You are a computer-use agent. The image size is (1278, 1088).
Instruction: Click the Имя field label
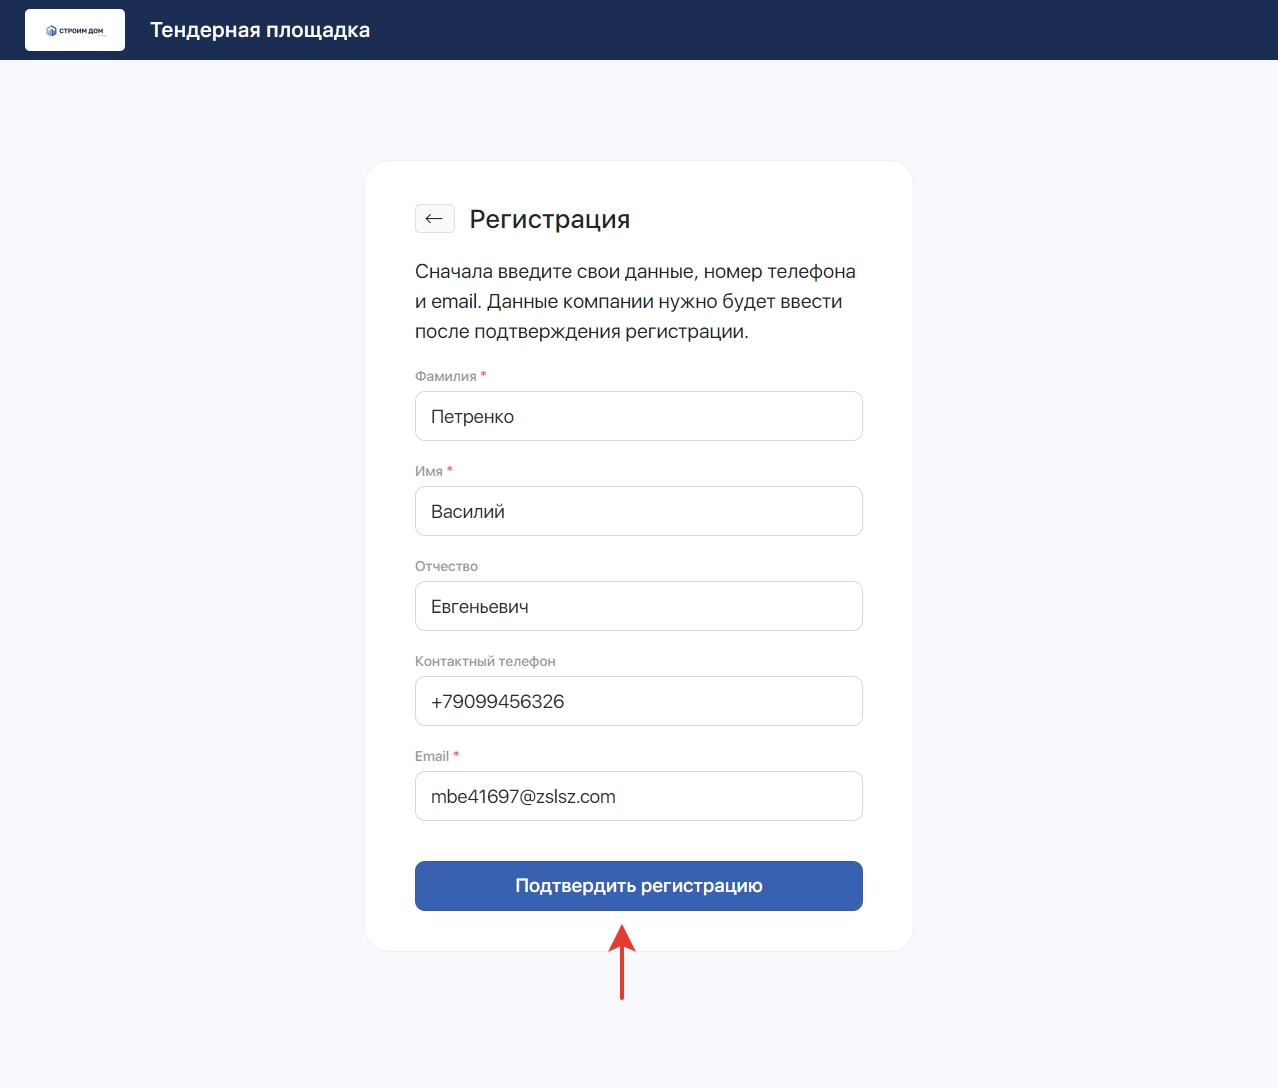coord(429,471)
